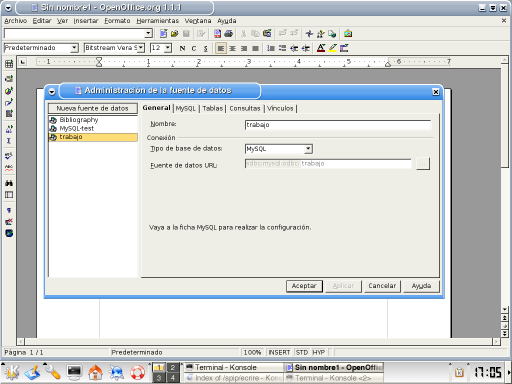Toggle italic formatting (C button)

click(x=194, y=48)
